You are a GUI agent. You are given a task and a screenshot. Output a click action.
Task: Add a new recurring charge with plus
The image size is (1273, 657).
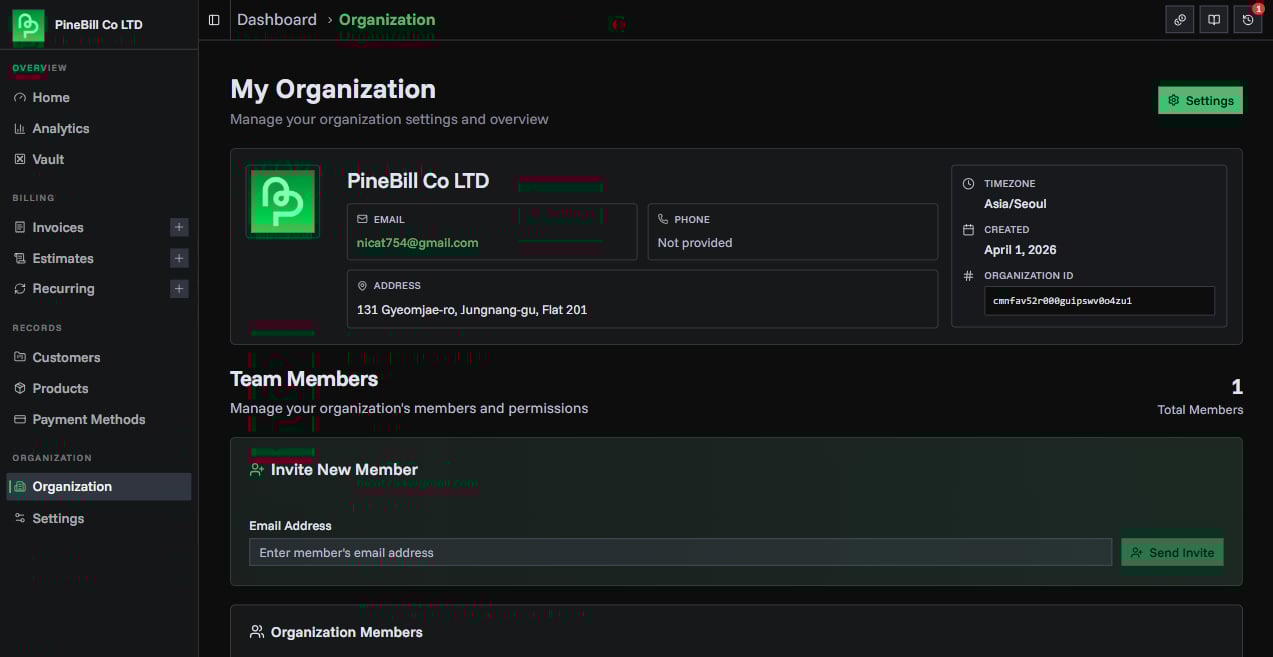coord(178,288)
